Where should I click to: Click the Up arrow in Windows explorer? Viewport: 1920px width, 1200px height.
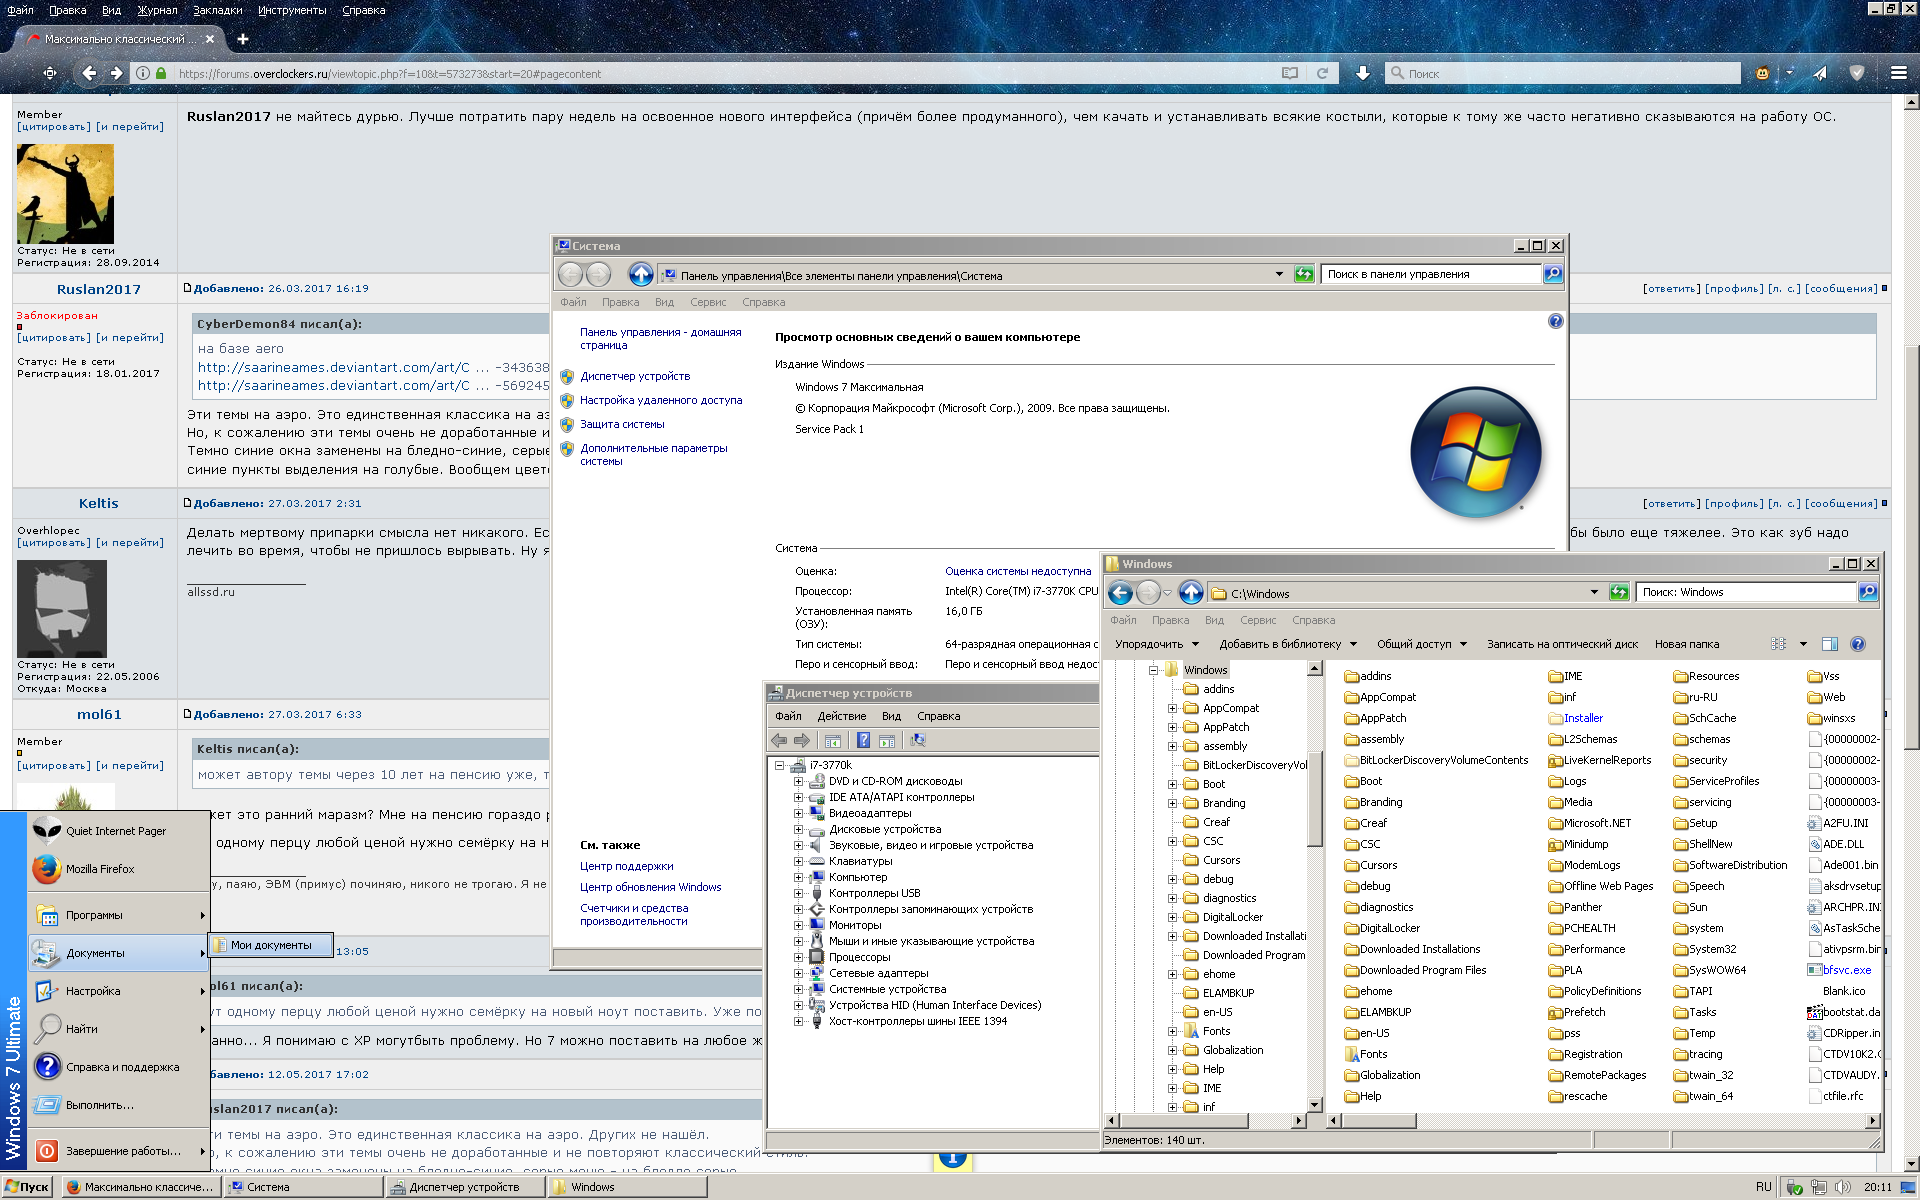[x=1190, y=593]
